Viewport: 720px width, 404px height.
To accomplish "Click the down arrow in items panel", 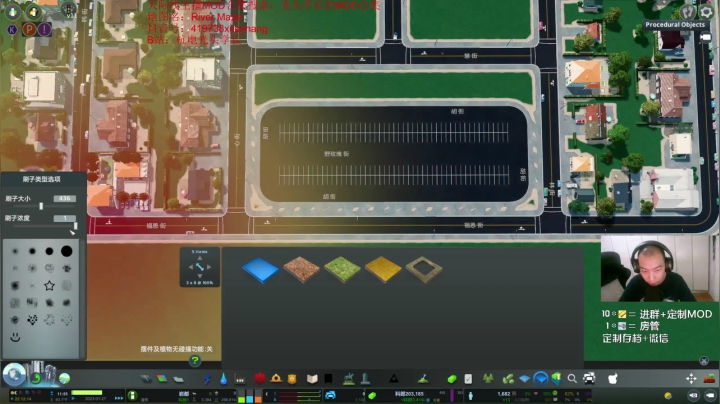I will (x=199, y=275).
